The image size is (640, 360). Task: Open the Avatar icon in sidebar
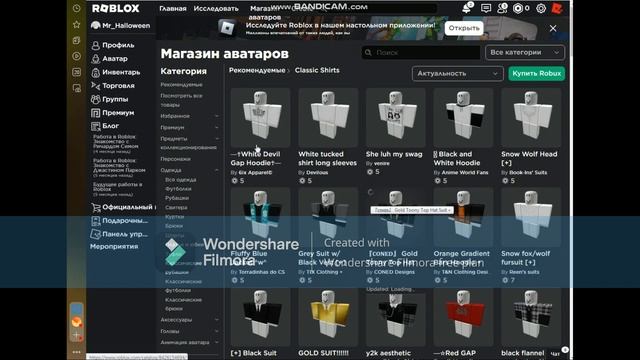click(96, 59)
